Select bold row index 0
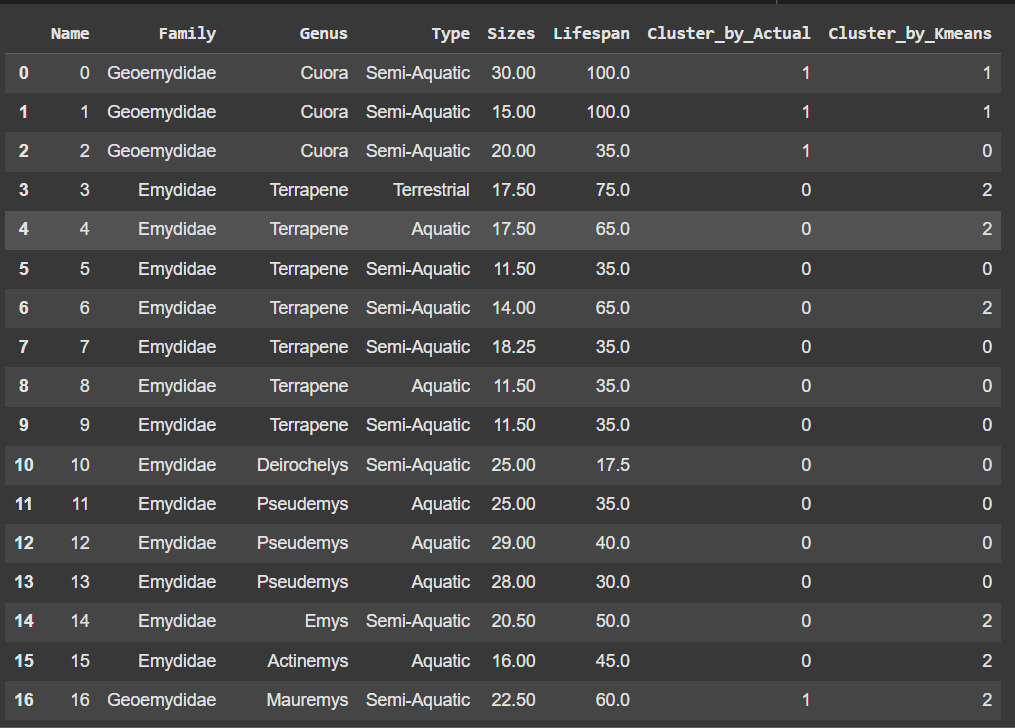Image resolution: width=1015 pixels, height=728 pixels. tap(24, 73)
